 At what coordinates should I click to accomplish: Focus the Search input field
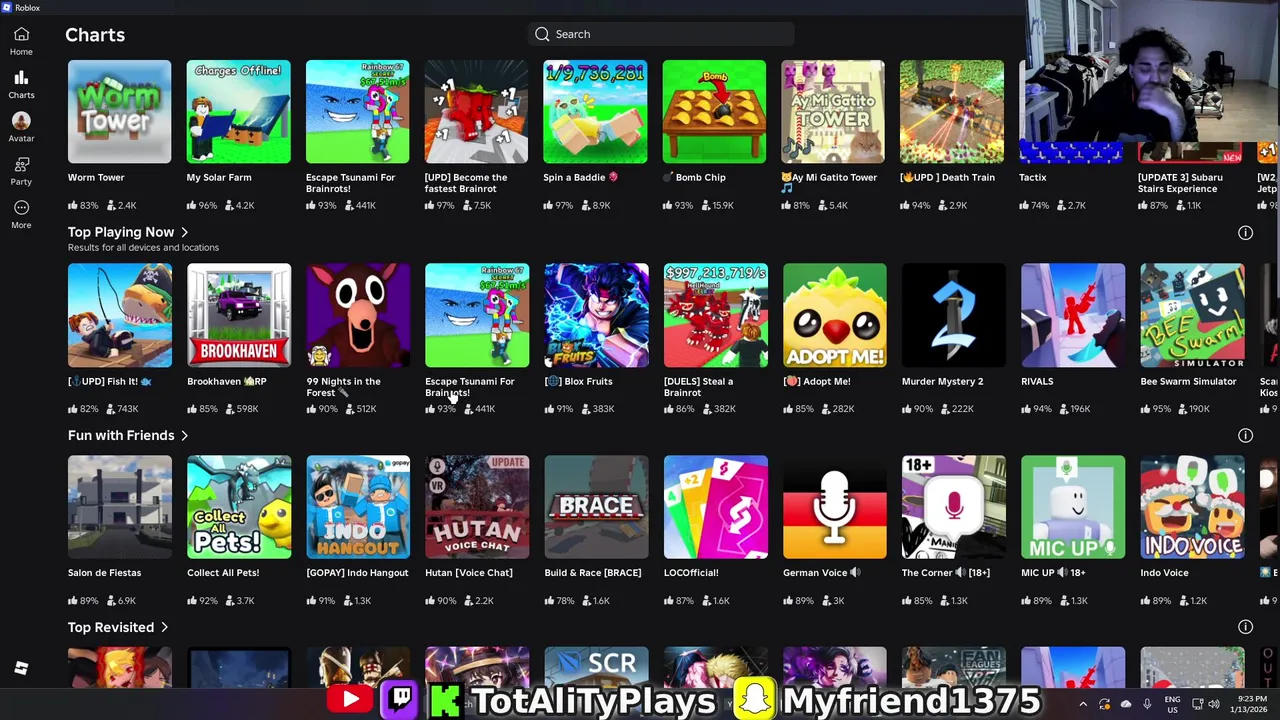pyautogui.click(x=661, y=34)
